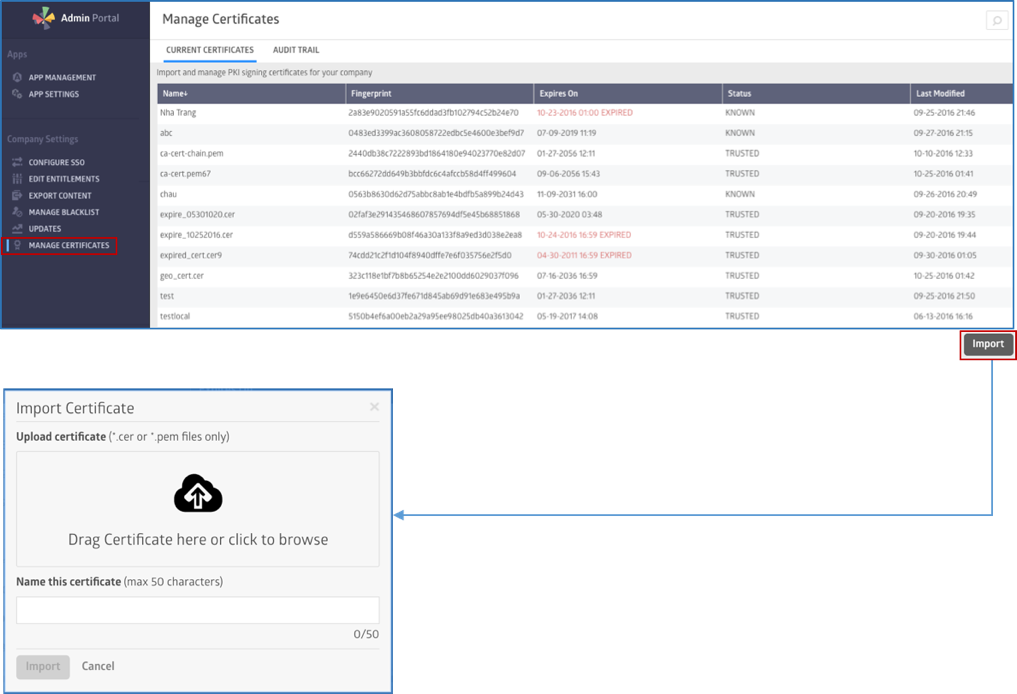This screenshot has height=694, width=1017.
Task: Close the Import Certificate dialog with X
Action: coord(374,407)
